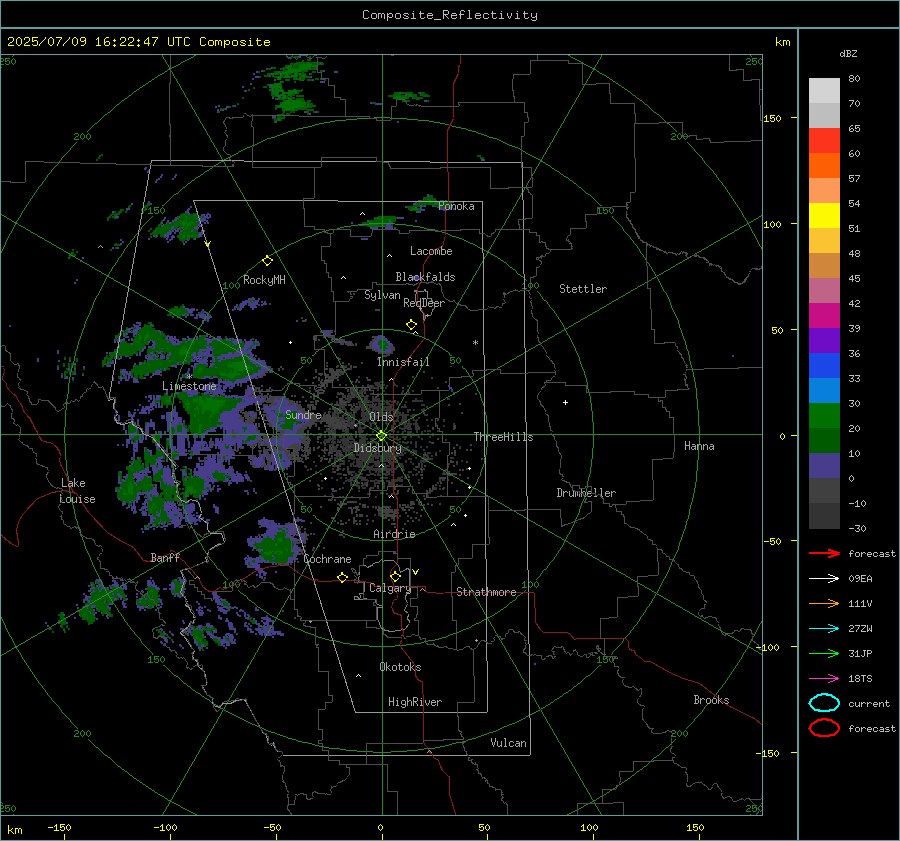Click the 2025/07/09 16:22:47 UTC timestamp
Screen dimensions: 900x841
point(139,42)
